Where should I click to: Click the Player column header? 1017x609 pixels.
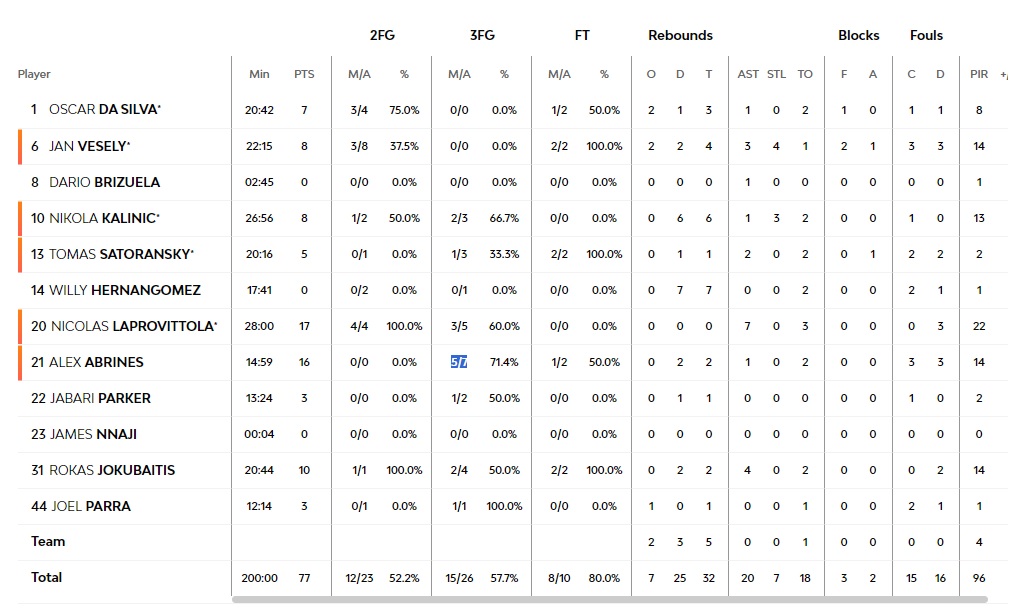click(34, 74)
